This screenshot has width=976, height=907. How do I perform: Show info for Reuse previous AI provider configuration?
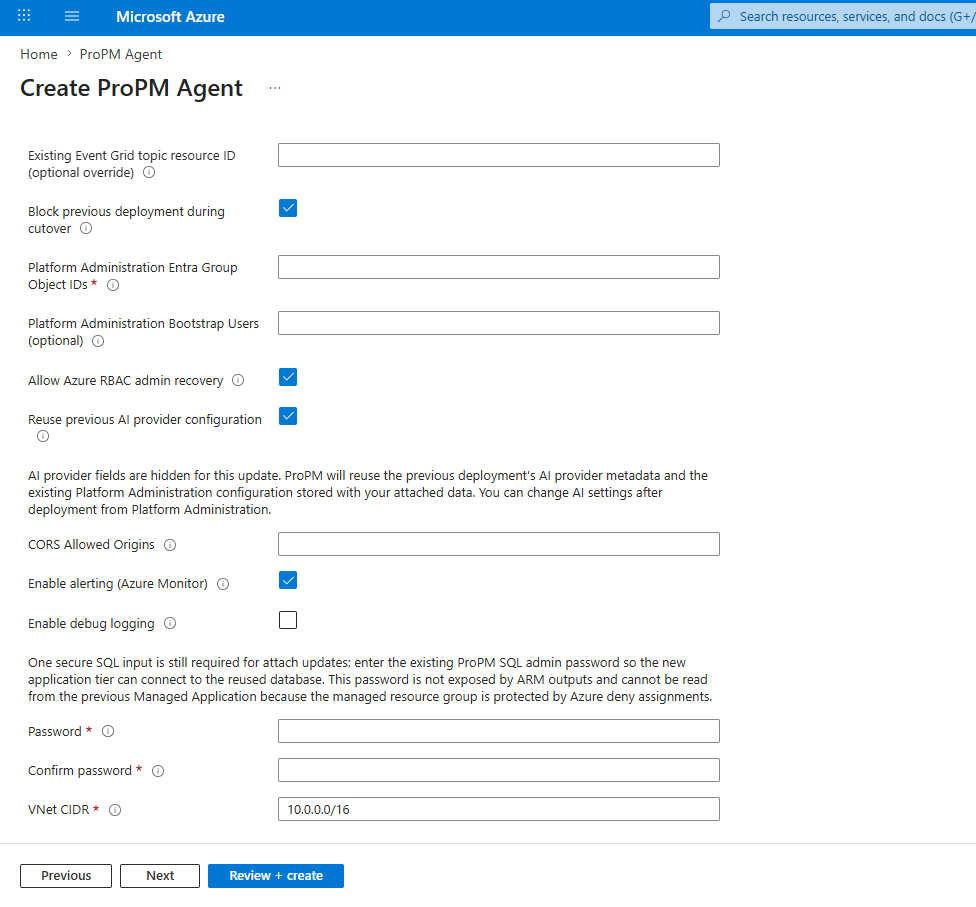(x=43, y=436)
